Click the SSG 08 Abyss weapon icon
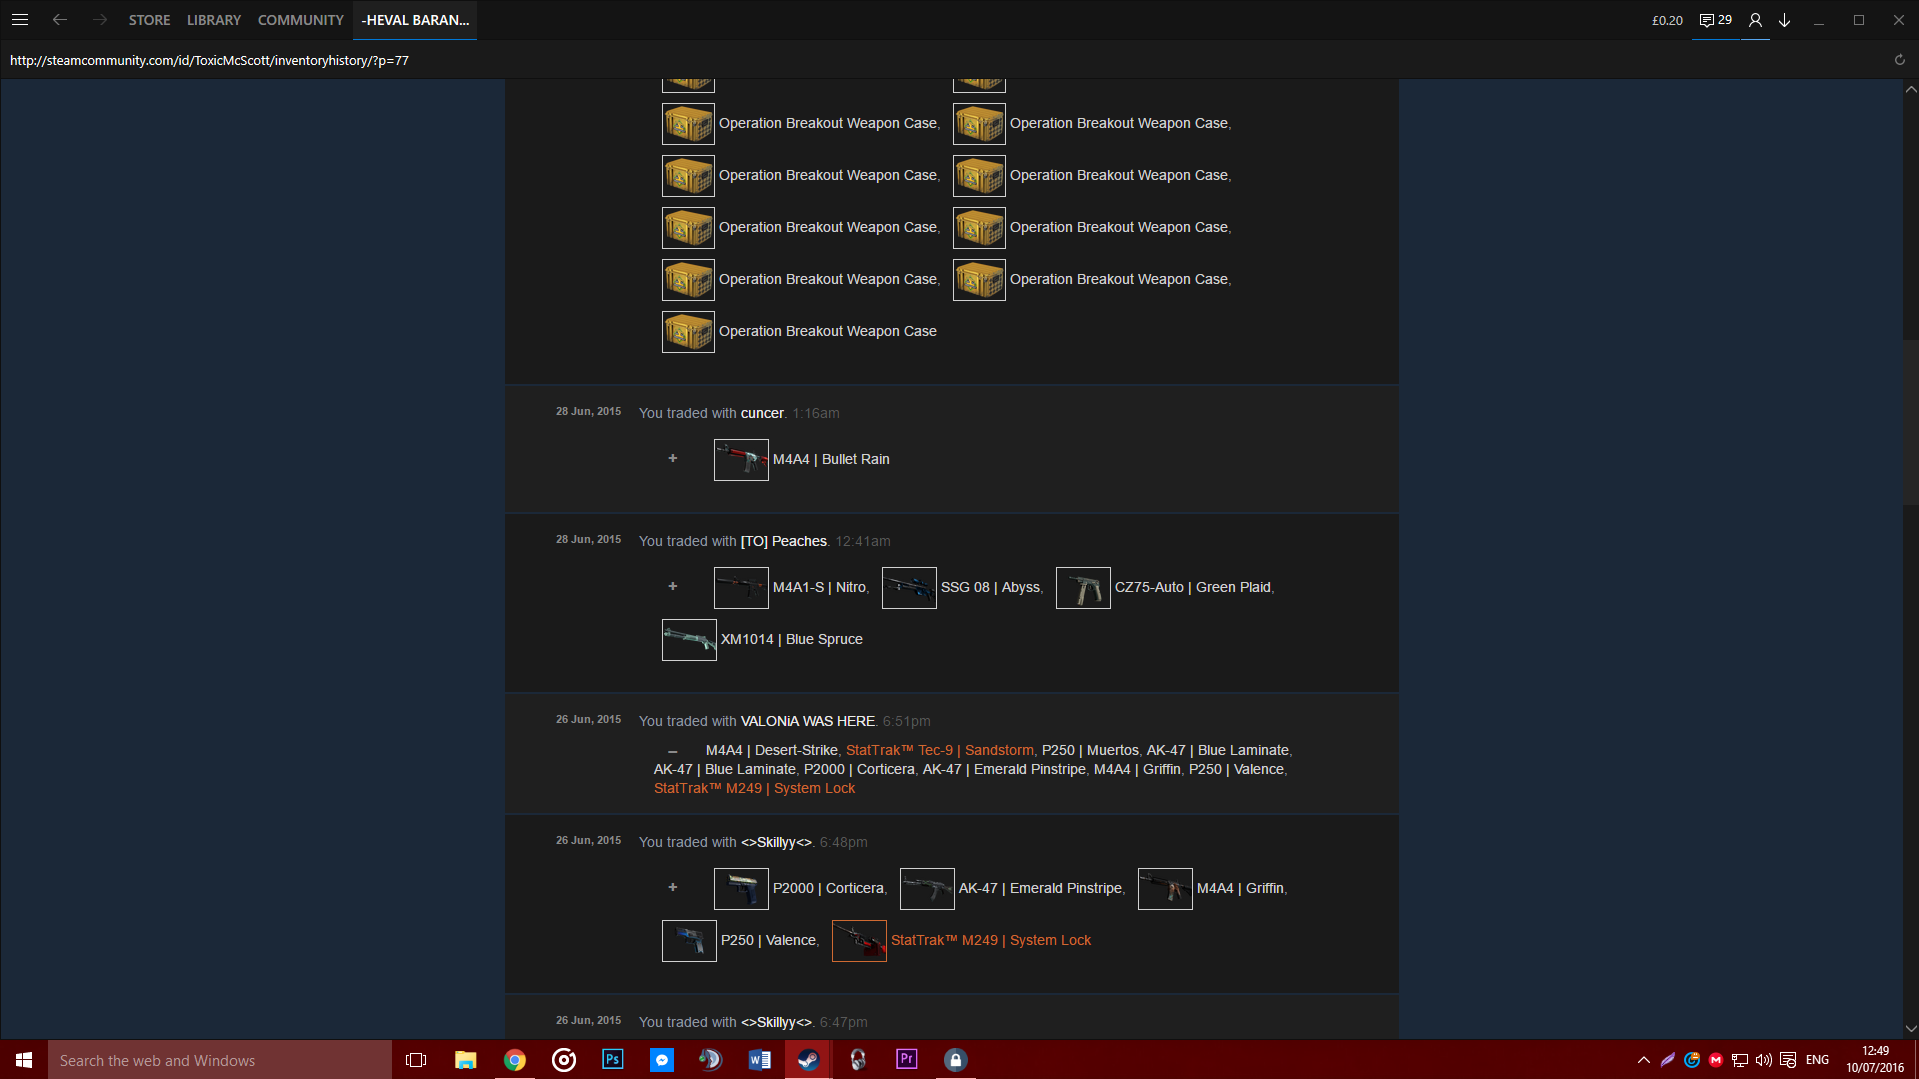This screenshot has height=1079, width=1919. [909, 588]
